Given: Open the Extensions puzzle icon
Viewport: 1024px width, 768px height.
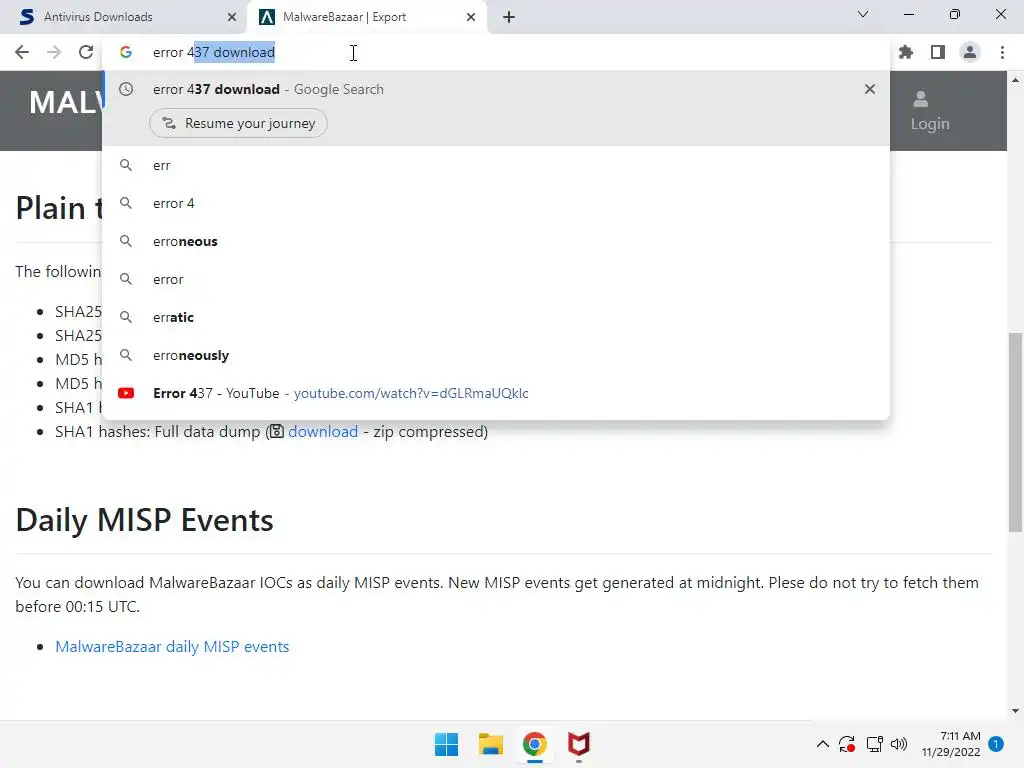Looking at the screenshot, I should (x=906, y=52).
